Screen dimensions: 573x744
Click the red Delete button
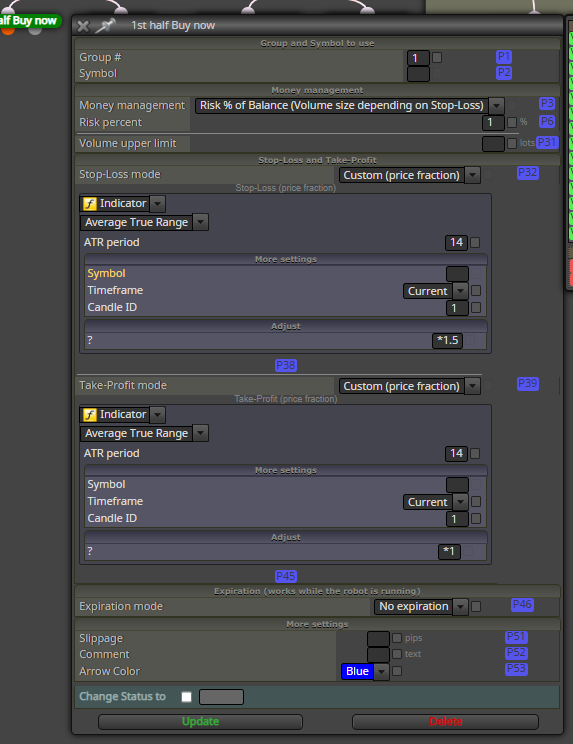pos(445,722)
